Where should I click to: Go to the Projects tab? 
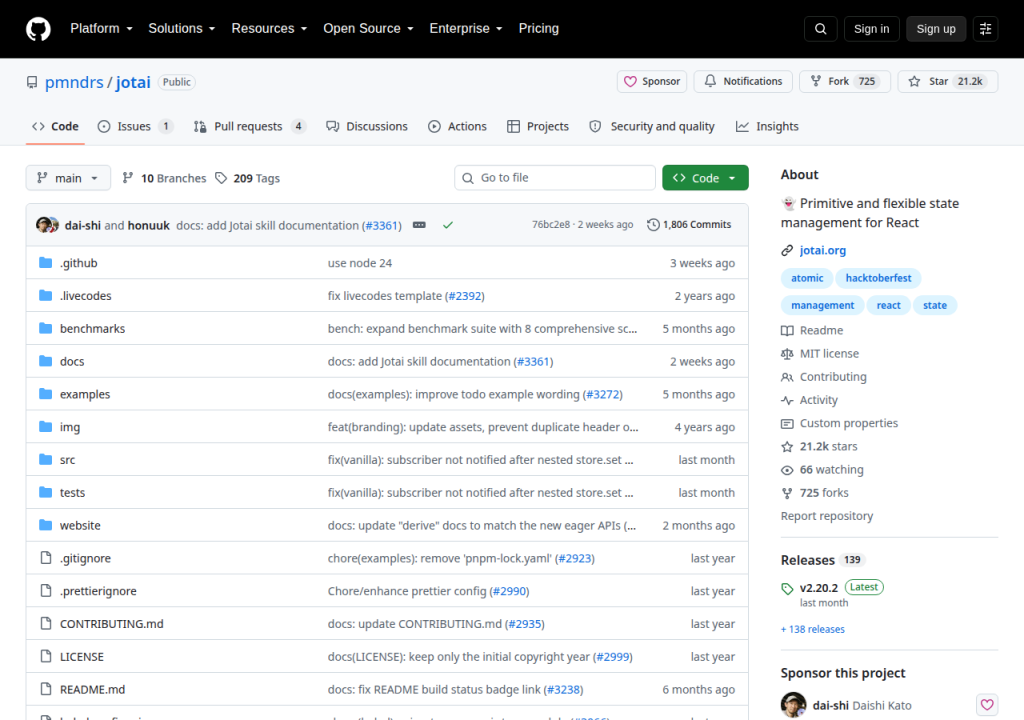(x=538, y=126)
